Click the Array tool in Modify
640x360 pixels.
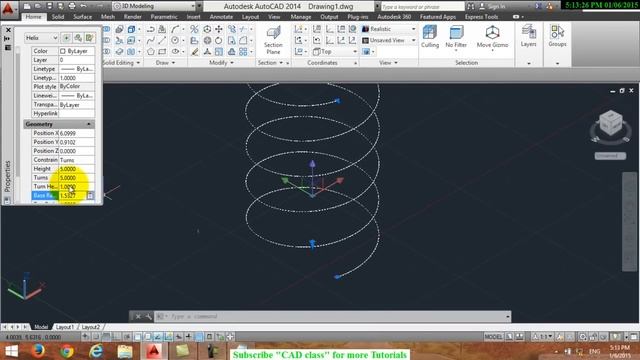243,52
